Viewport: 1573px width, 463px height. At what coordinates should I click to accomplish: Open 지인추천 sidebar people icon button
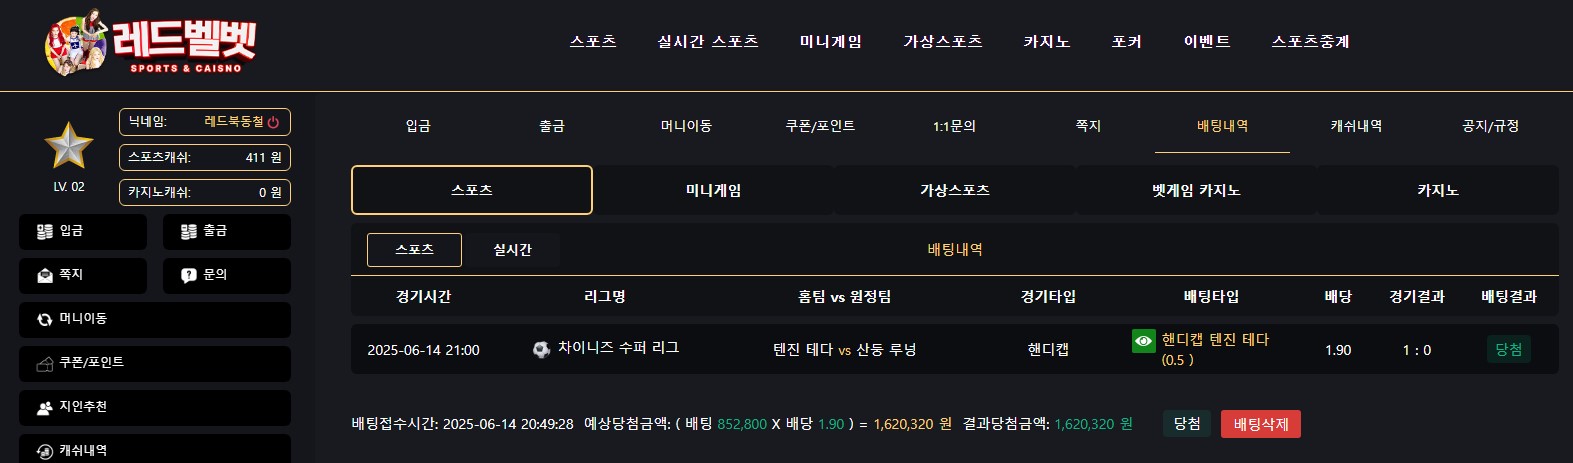(155, 408)
